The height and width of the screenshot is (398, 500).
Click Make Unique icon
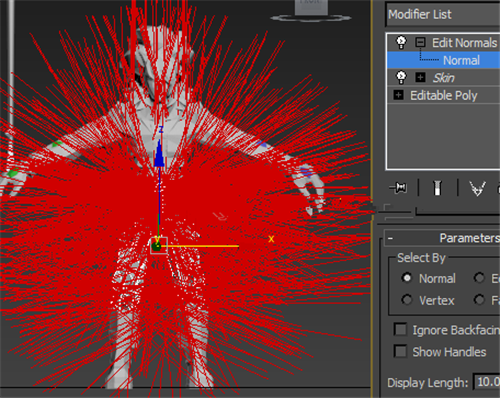pos(477,188)
